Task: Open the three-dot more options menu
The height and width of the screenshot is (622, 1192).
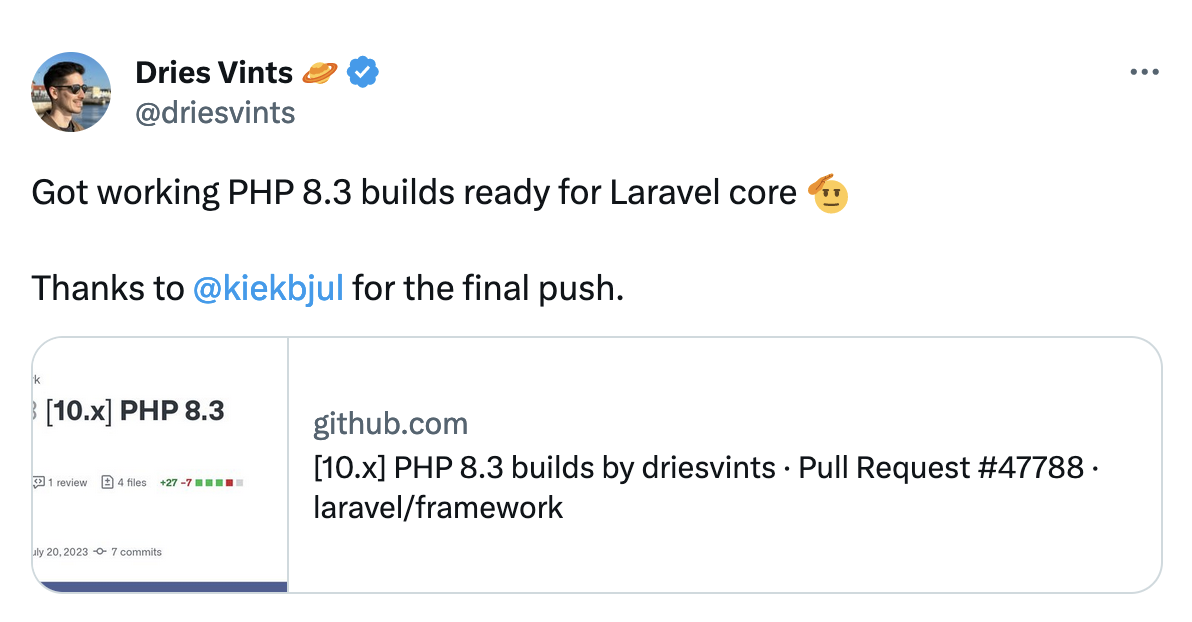Action: click(1144, 72)
